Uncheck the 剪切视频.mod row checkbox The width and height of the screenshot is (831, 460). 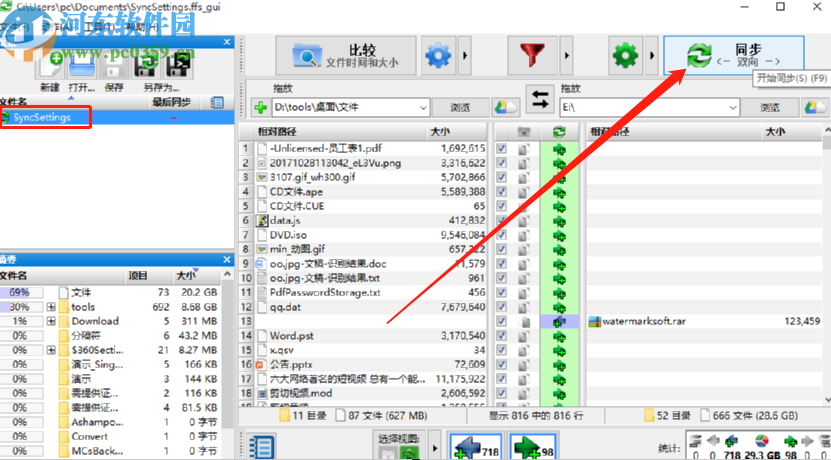point(501,393)
